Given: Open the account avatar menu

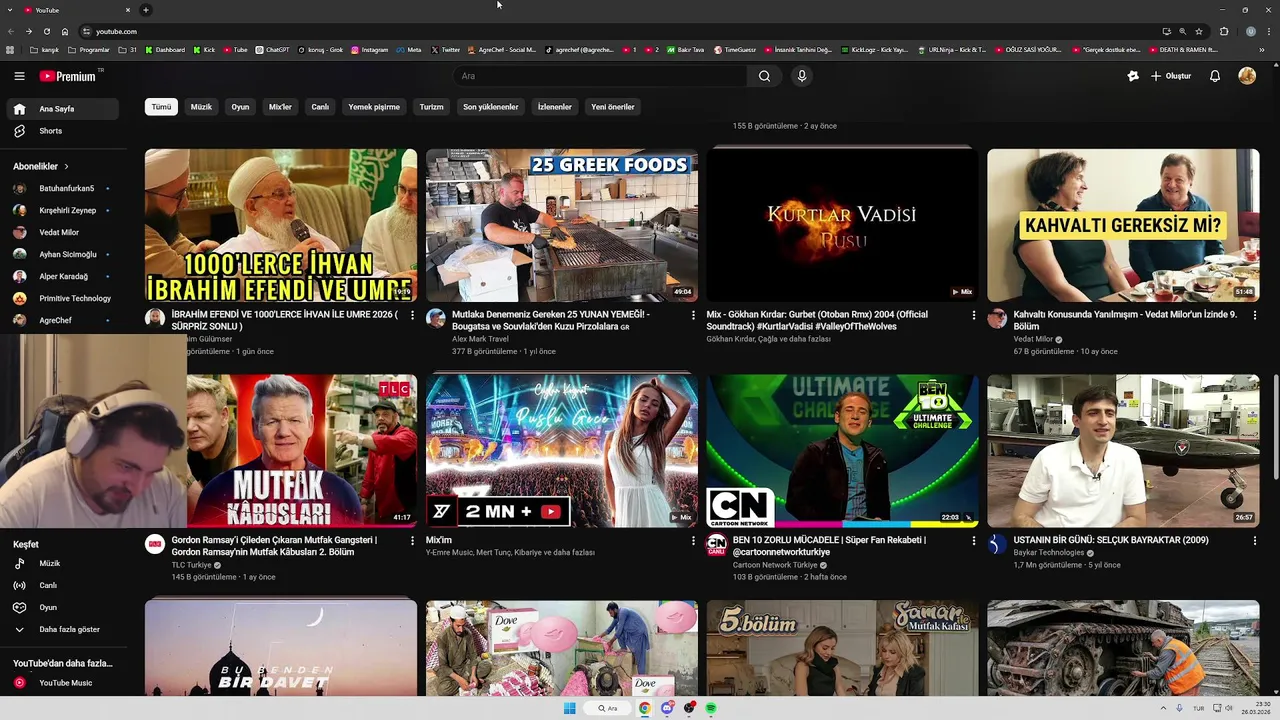Looking at the screenshot, I should tap(1247, 76).
